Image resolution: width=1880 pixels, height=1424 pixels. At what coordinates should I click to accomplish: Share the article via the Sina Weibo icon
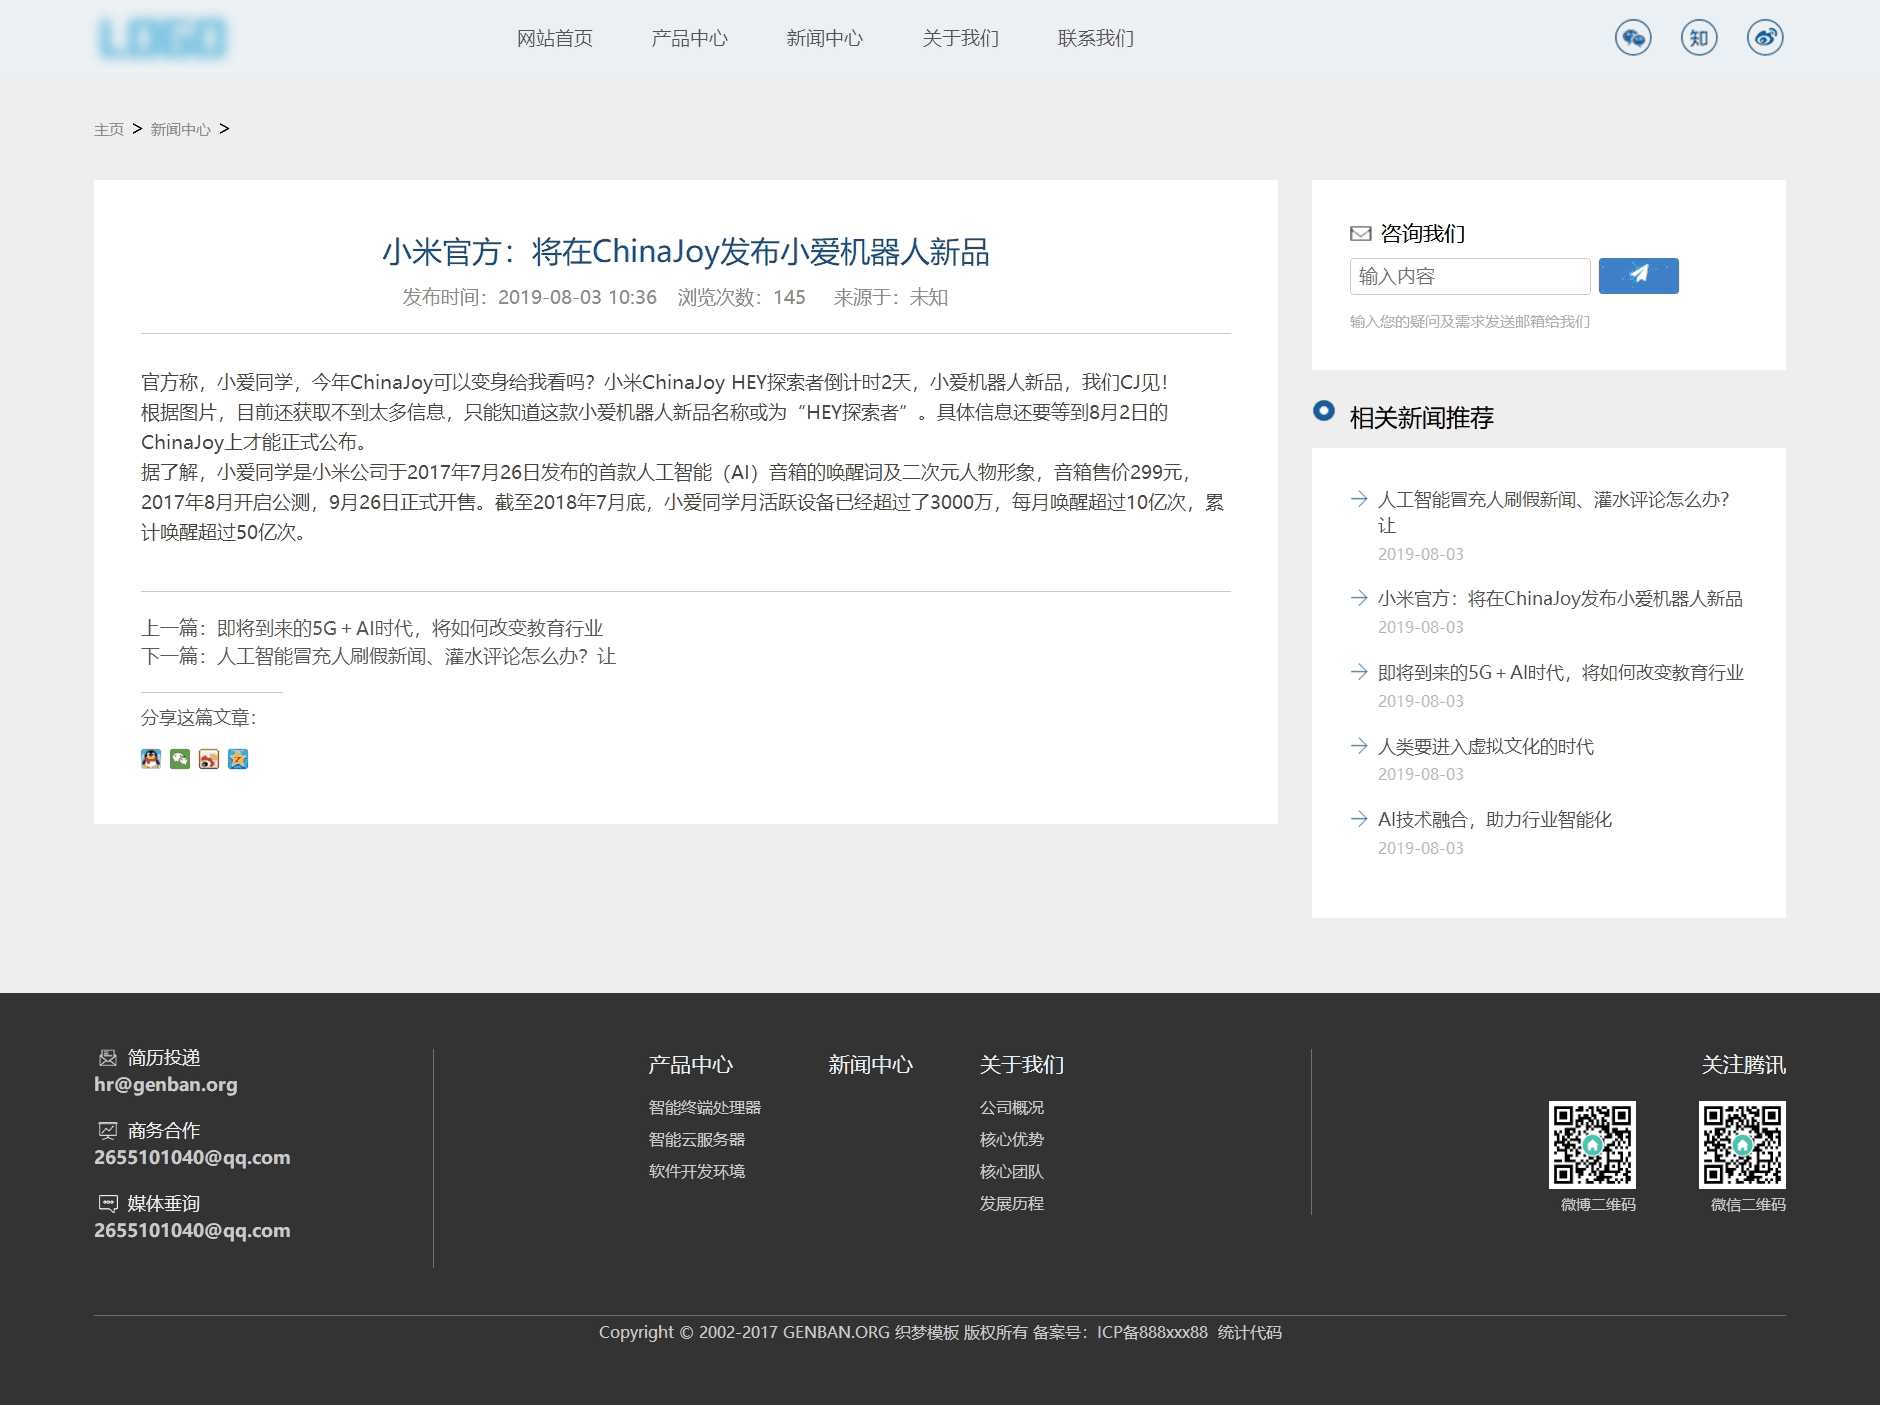[x=209, y=759]
